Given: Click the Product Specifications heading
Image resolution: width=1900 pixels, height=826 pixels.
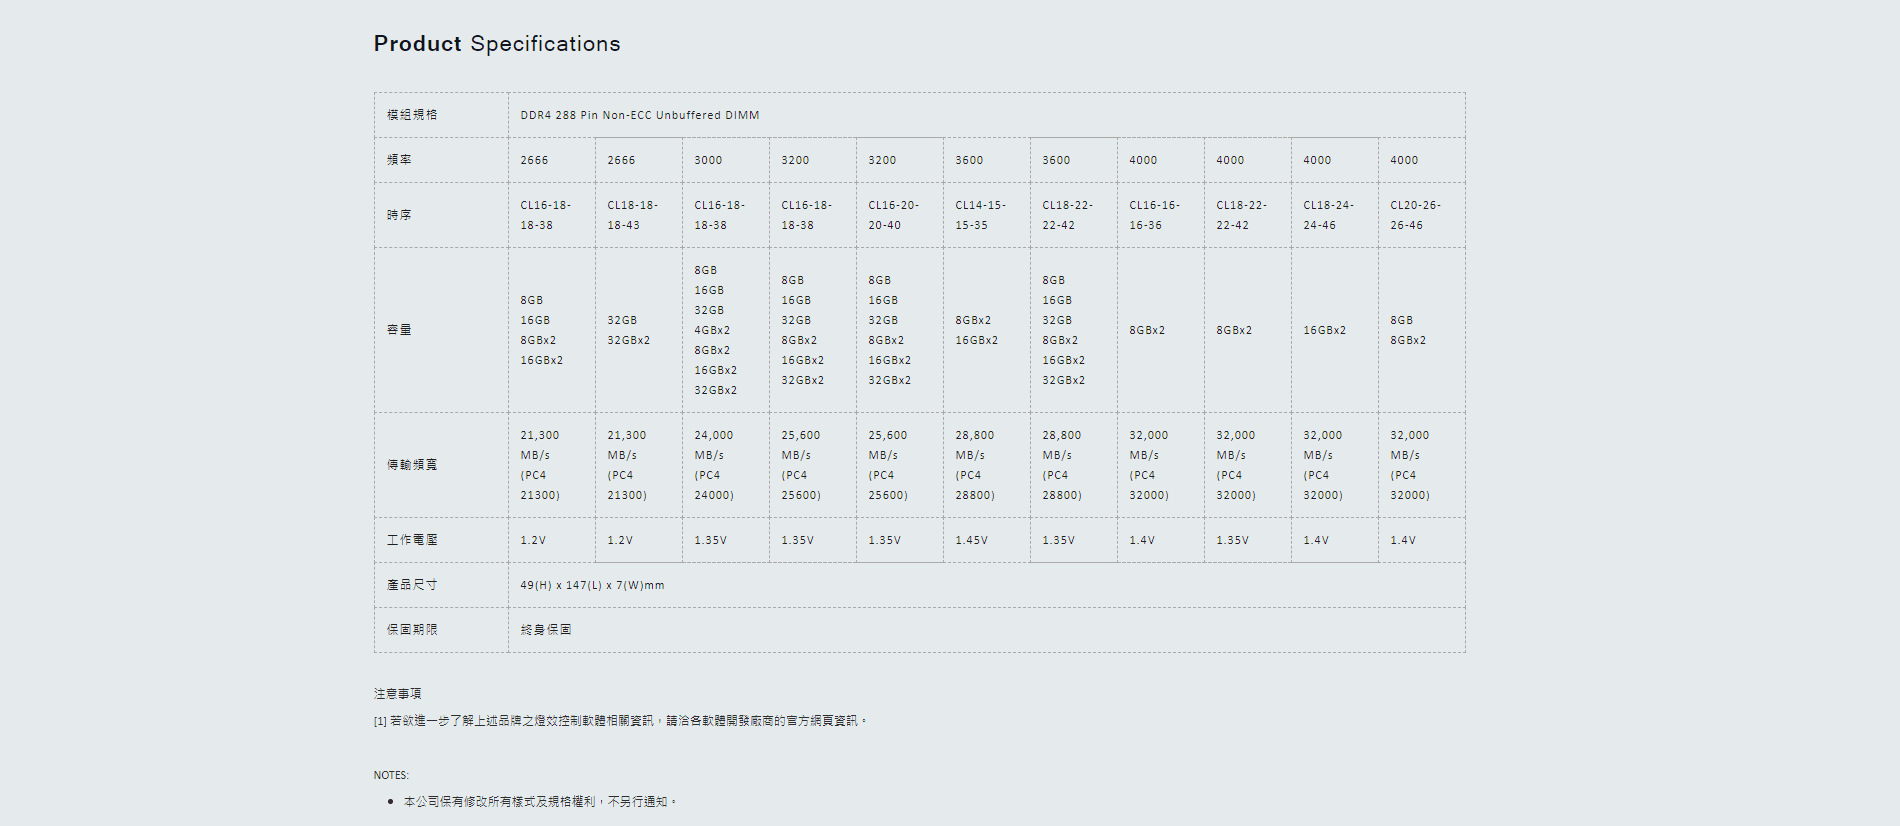Looking at the screenshot, I should click(497, 44).
